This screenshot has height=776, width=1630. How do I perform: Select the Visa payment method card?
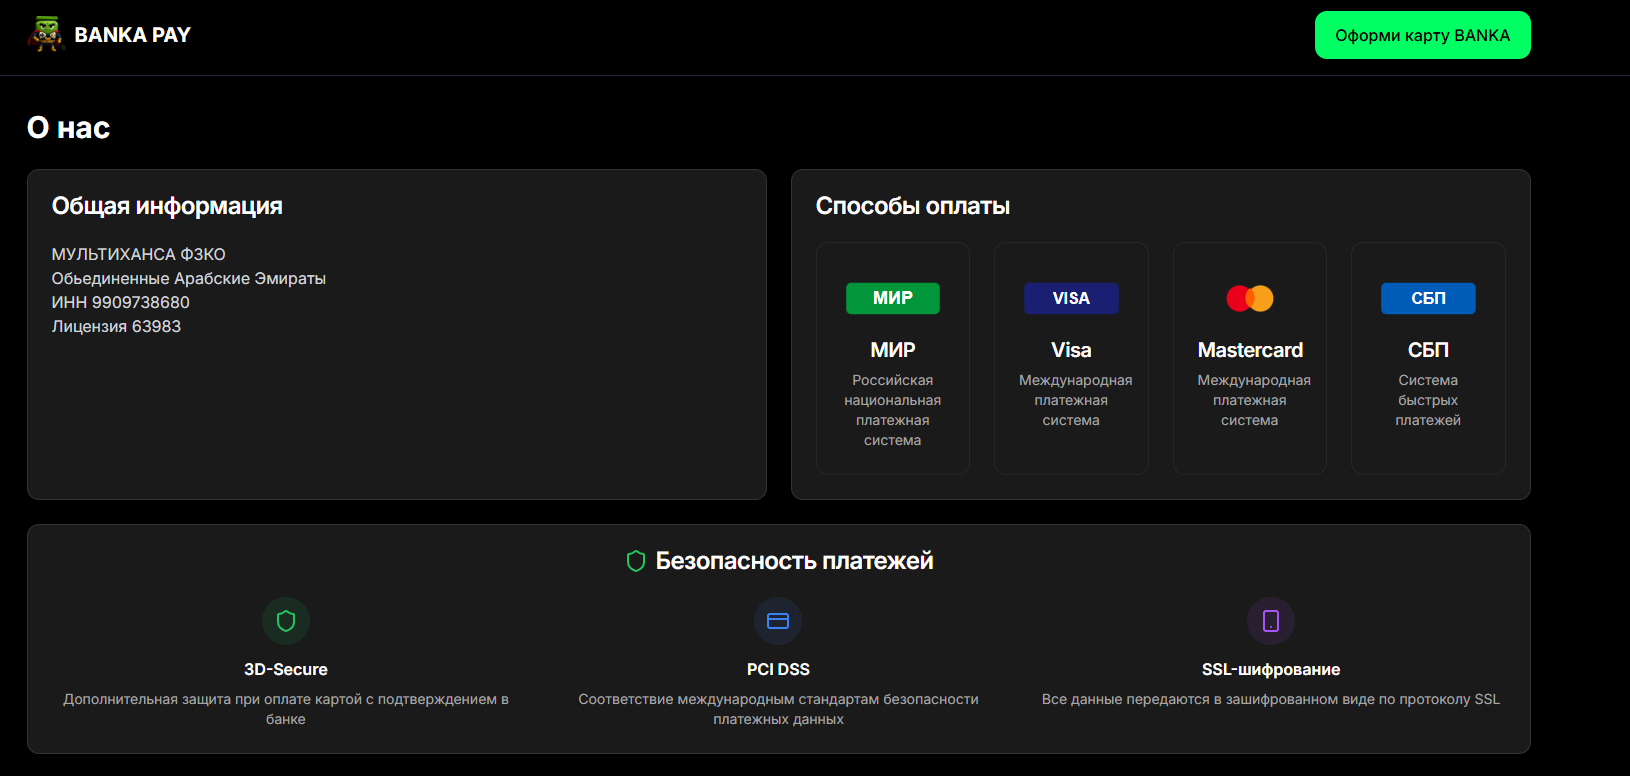1071,358
